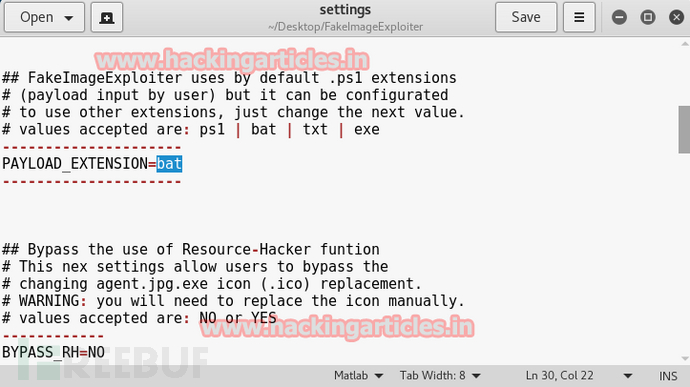Toggle the INS insert mode indicator
The height and width of the screenshot is (387, 690).
click(x=668, y=376)
